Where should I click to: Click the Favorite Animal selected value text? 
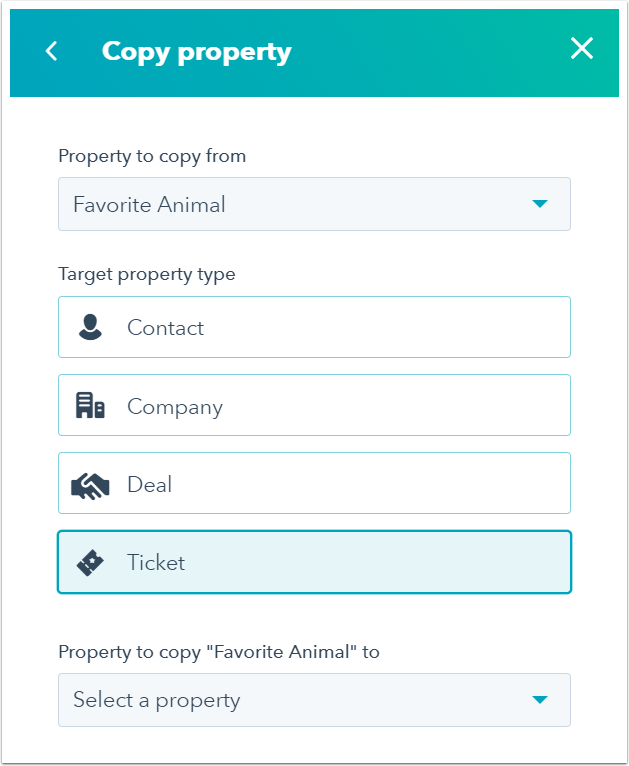coord(149,205)
